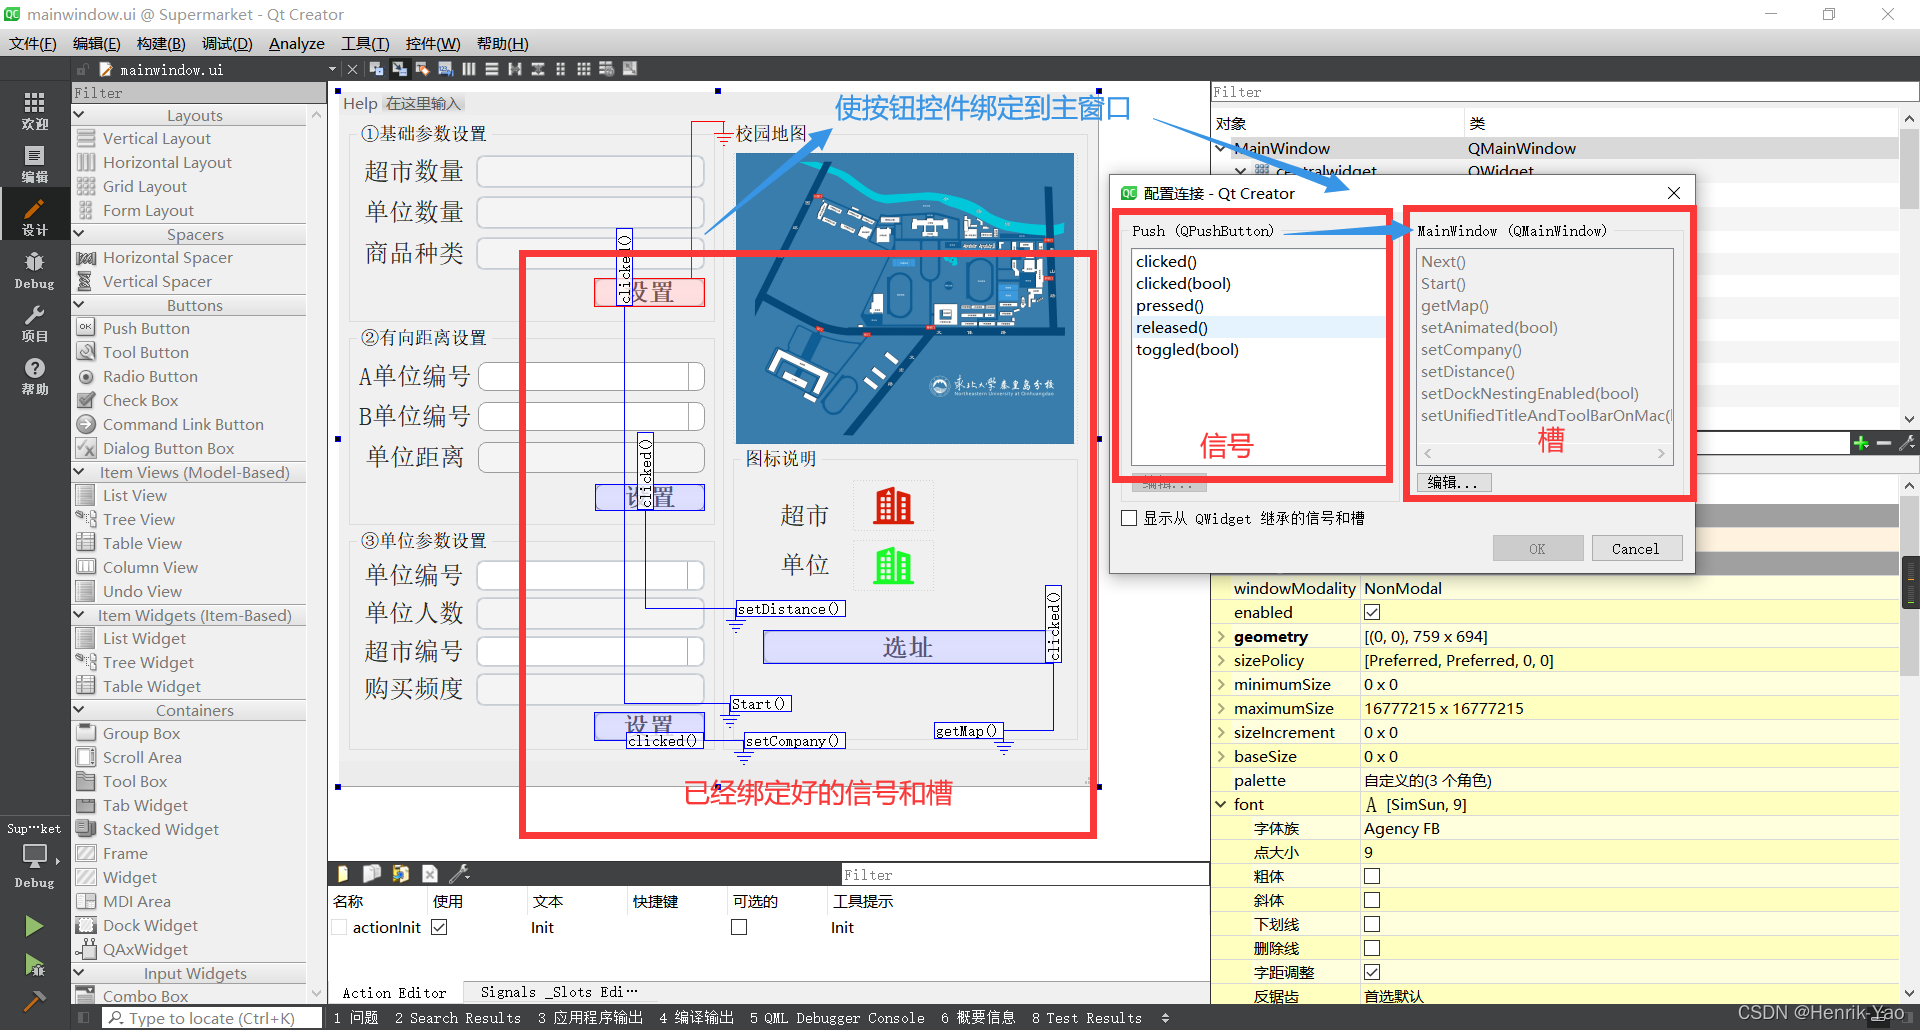
Task: Select the released() signal in the list
Action: (1258, 328)
